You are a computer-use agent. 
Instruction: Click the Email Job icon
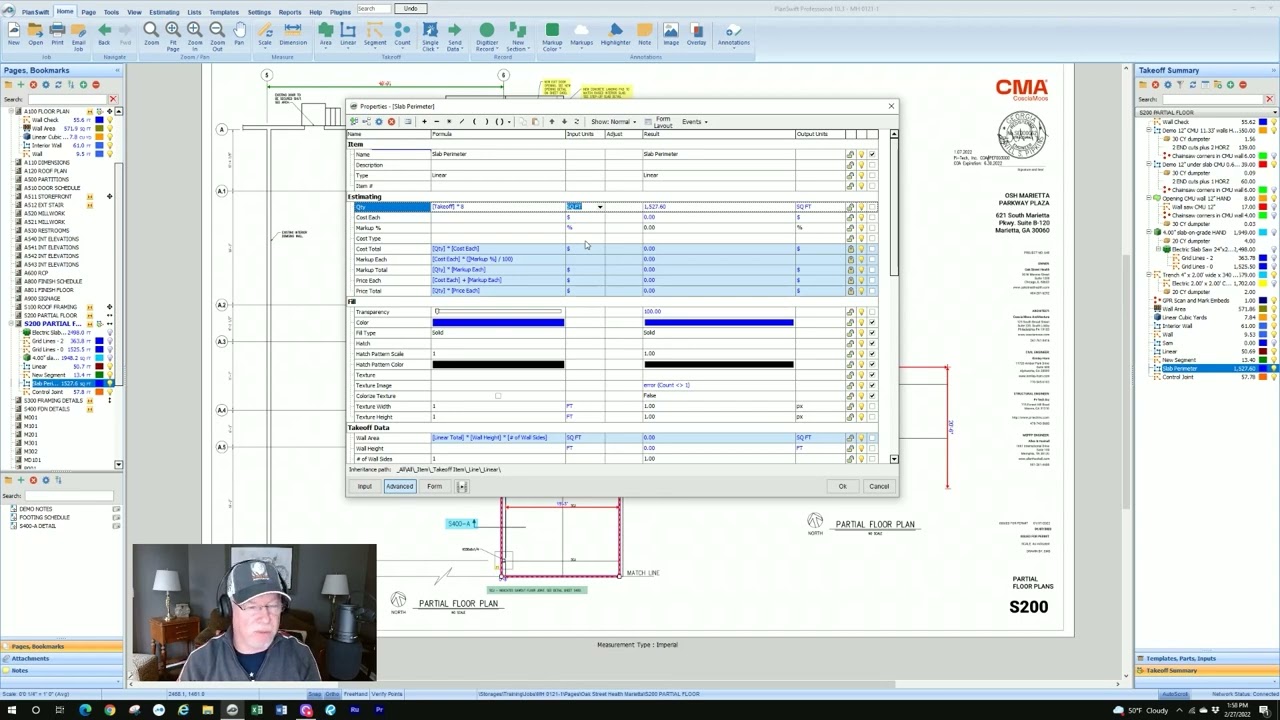[78, 36]
